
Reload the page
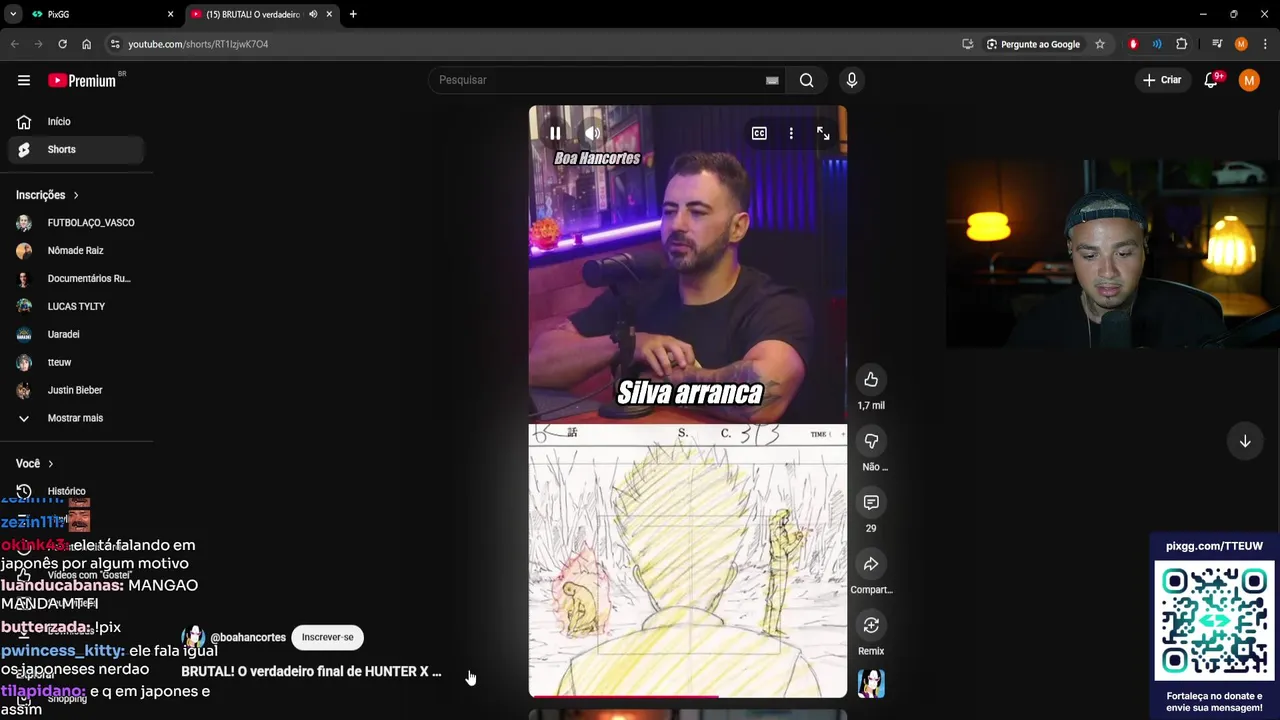point(62,44)
